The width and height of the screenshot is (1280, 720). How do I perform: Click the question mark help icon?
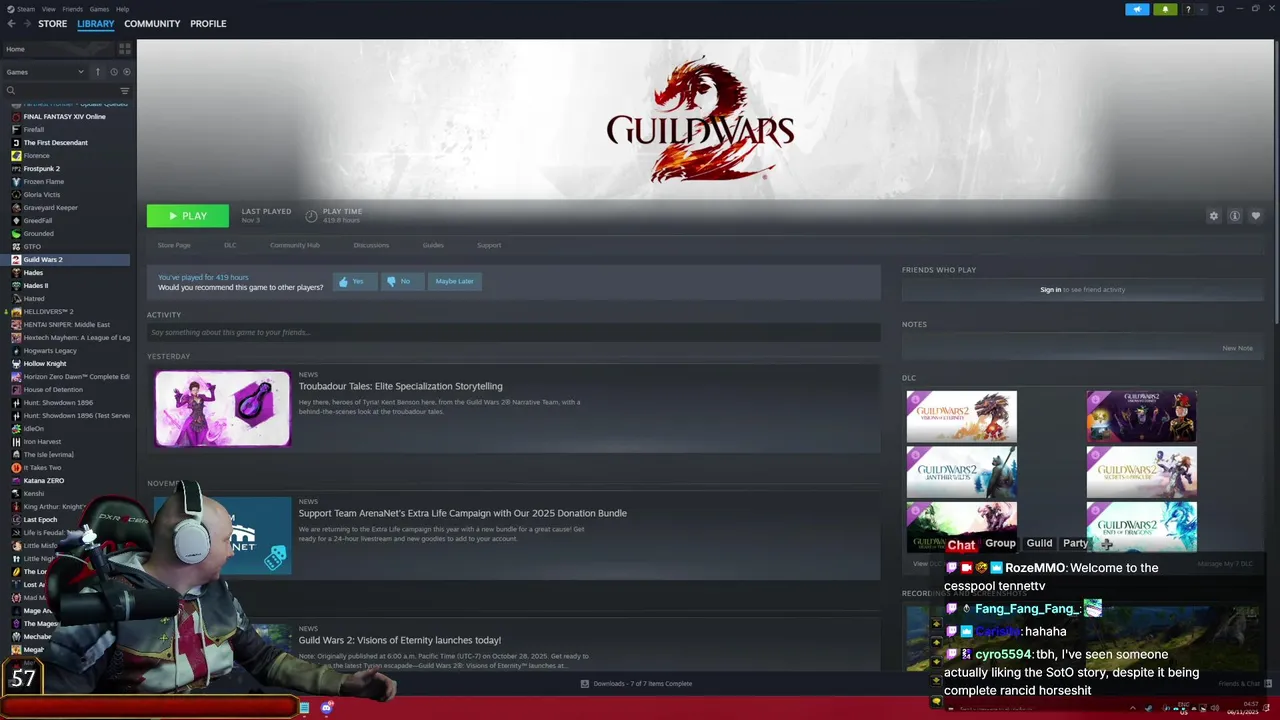pyautogui.click(x=1188, y=9)
